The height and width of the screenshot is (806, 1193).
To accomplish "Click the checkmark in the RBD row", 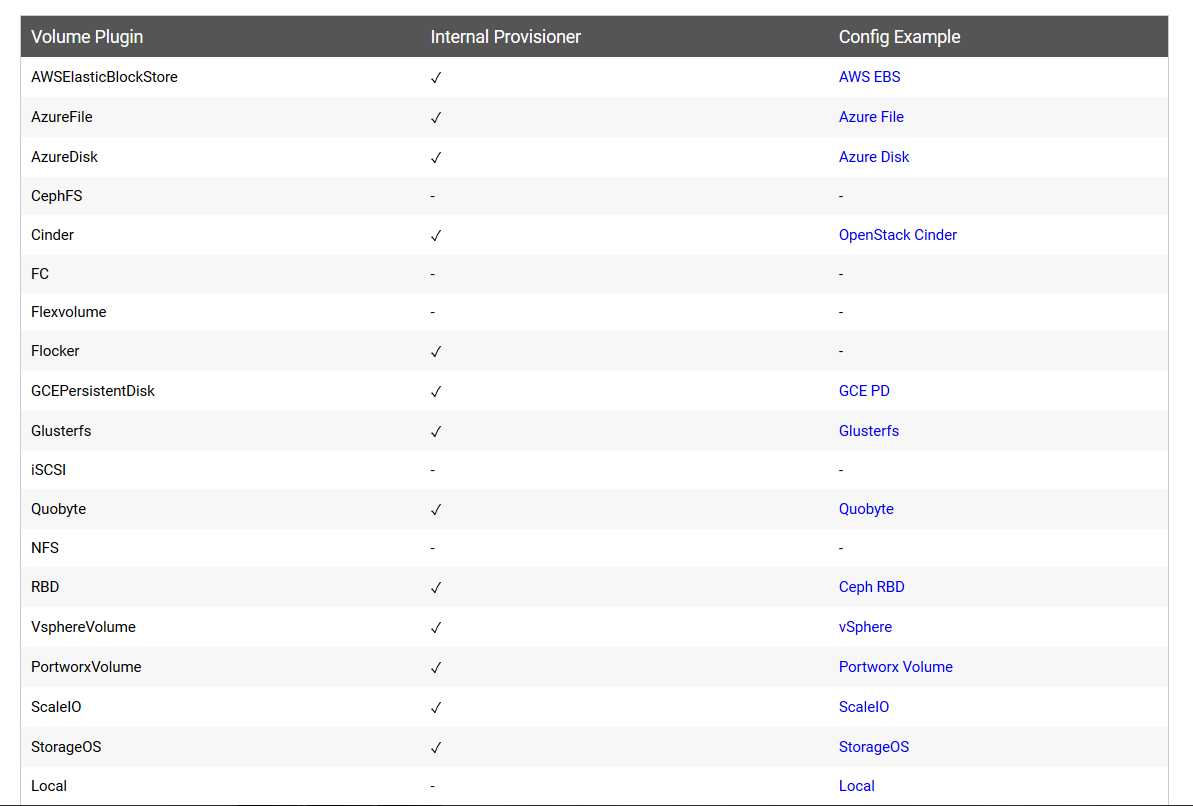I will click(x=436, y=588).
